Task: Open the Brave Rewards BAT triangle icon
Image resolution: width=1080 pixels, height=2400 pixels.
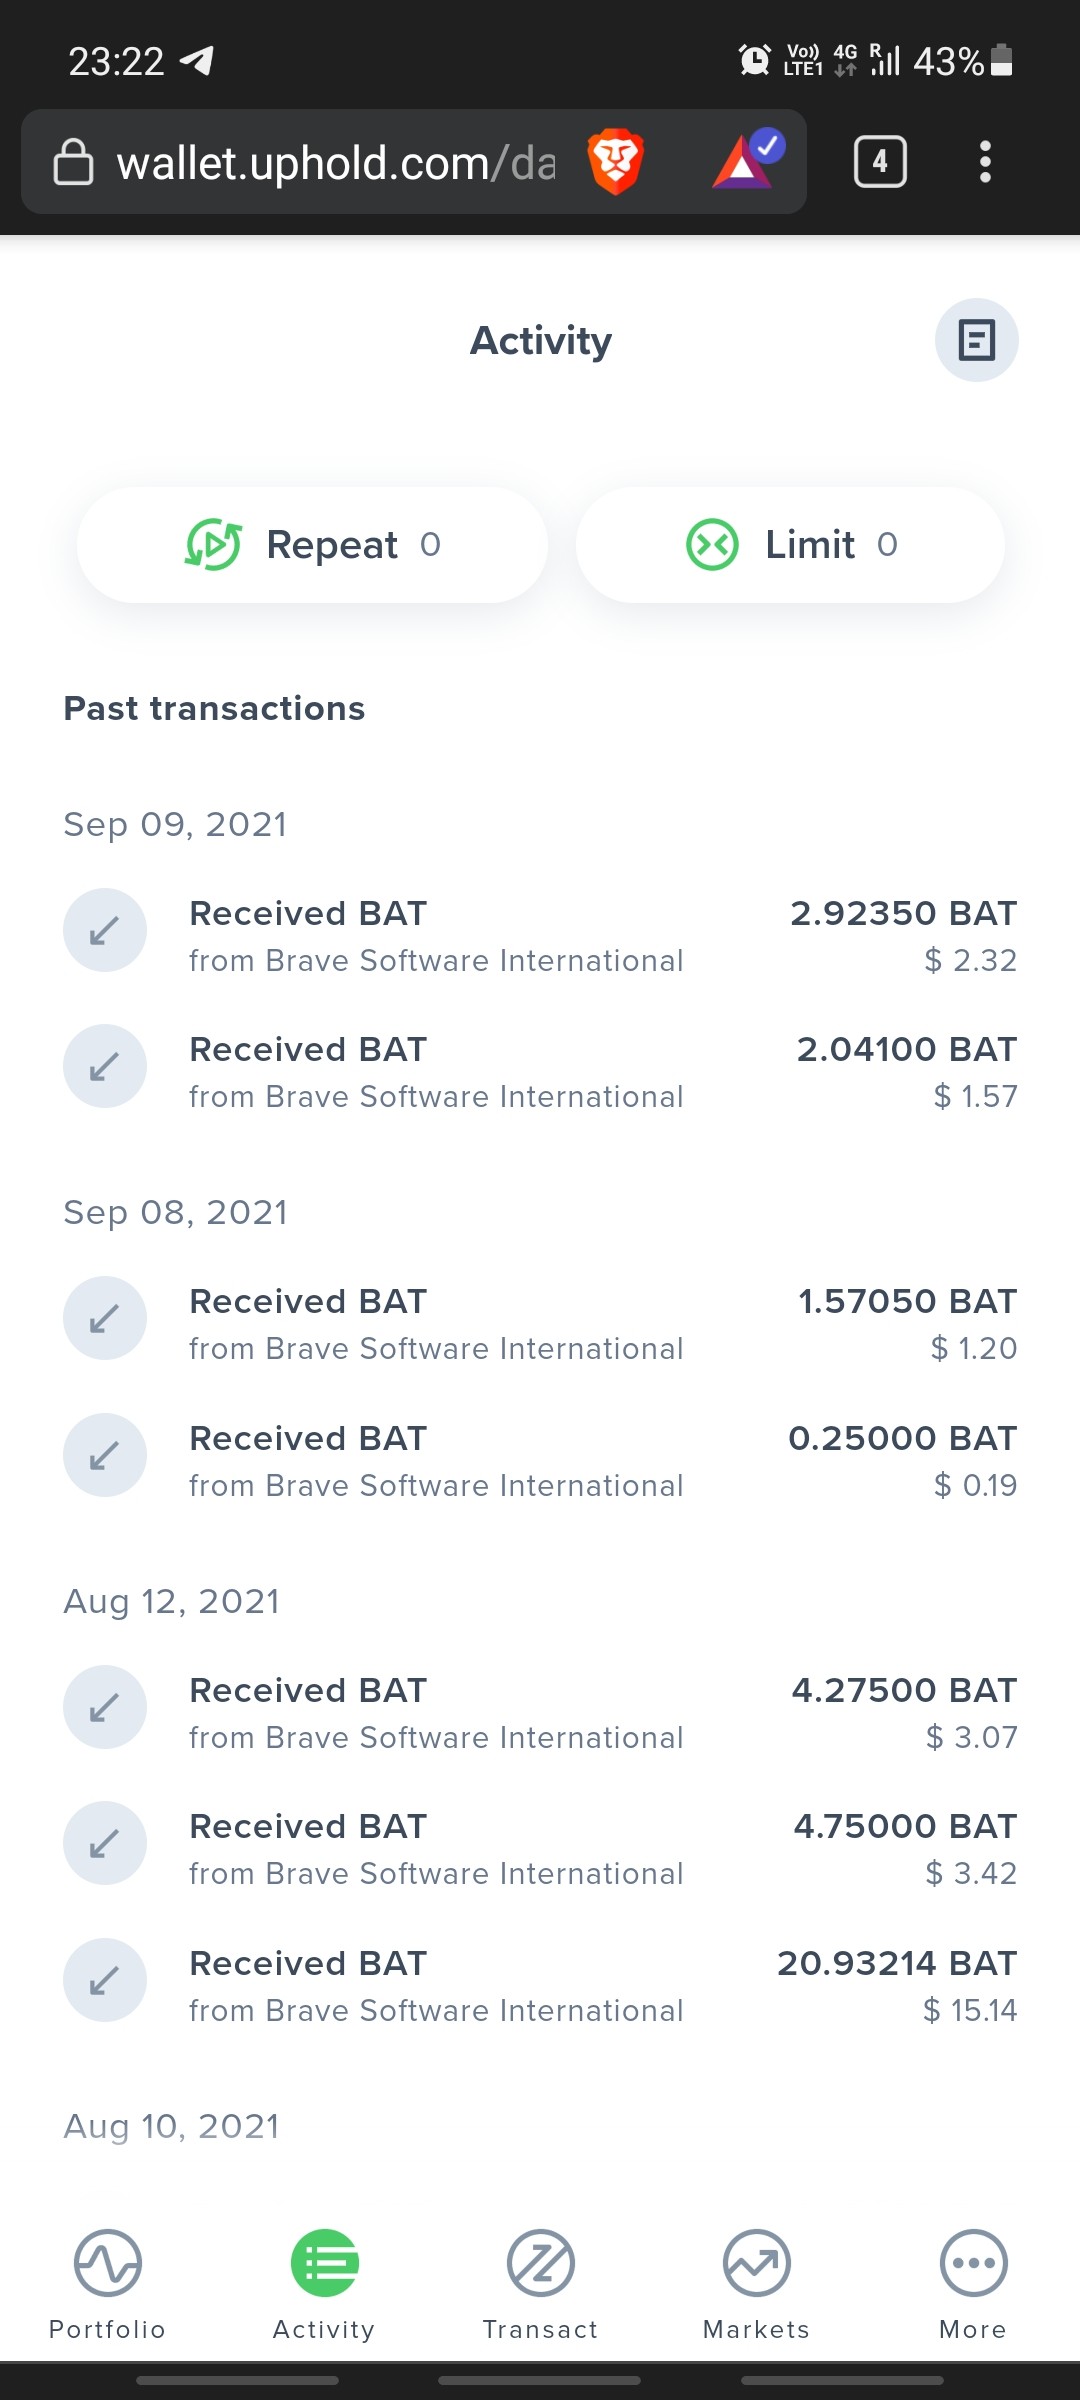Action: pos(747,160)
